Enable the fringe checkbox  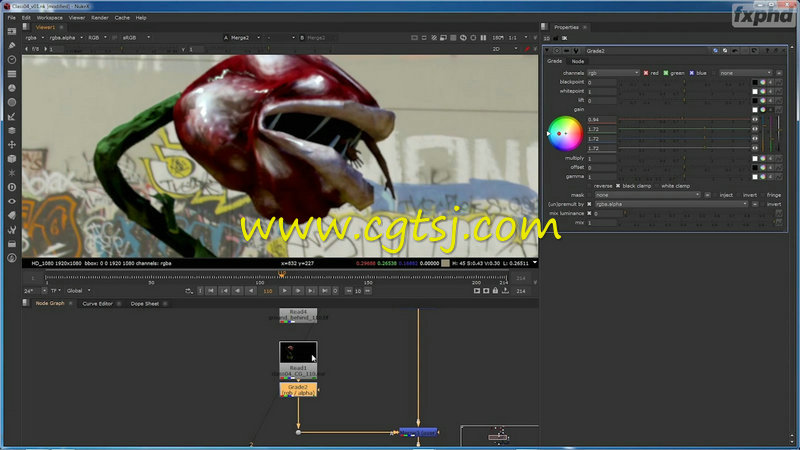click(x=763, y=195)
